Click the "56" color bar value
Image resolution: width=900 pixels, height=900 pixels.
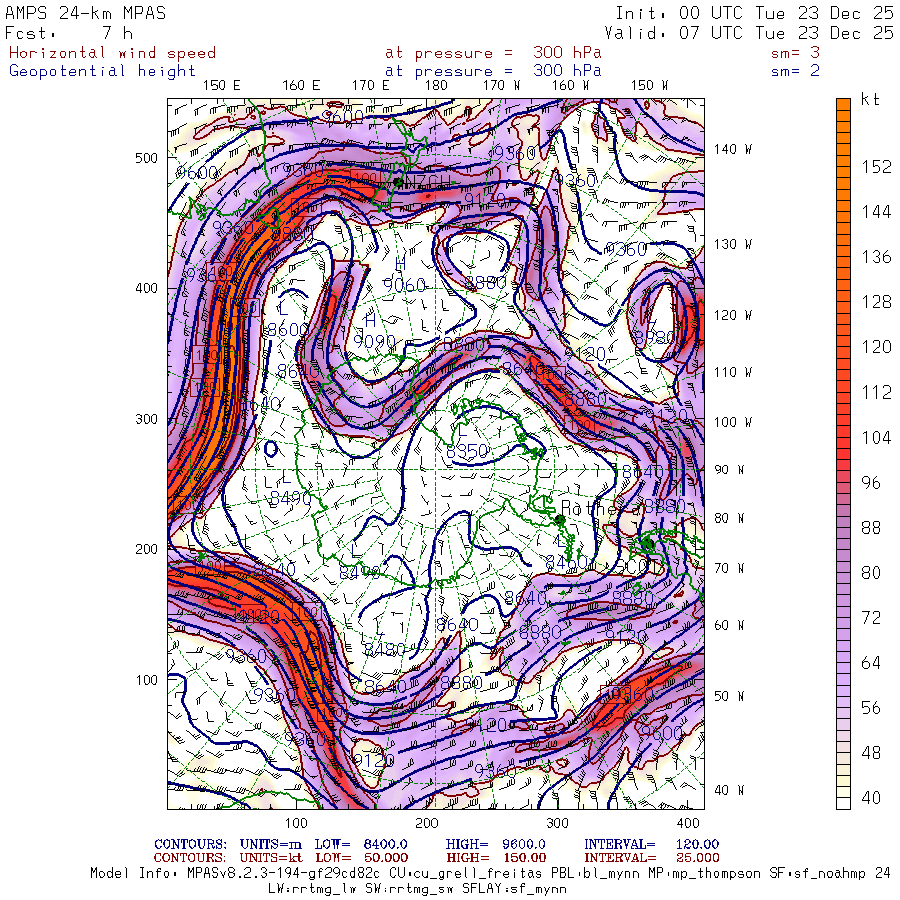click(x=871, y=708)
